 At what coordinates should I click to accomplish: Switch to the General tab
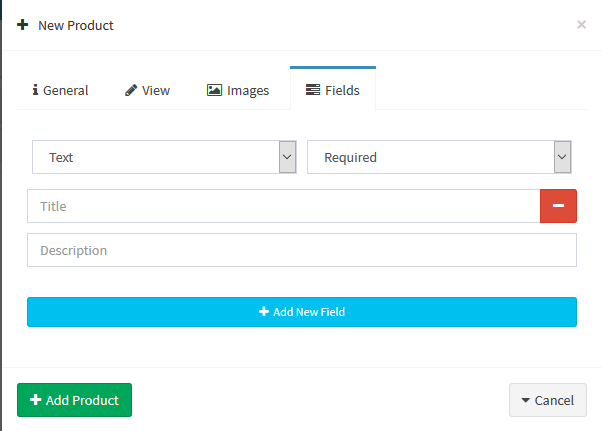(60, 90)
